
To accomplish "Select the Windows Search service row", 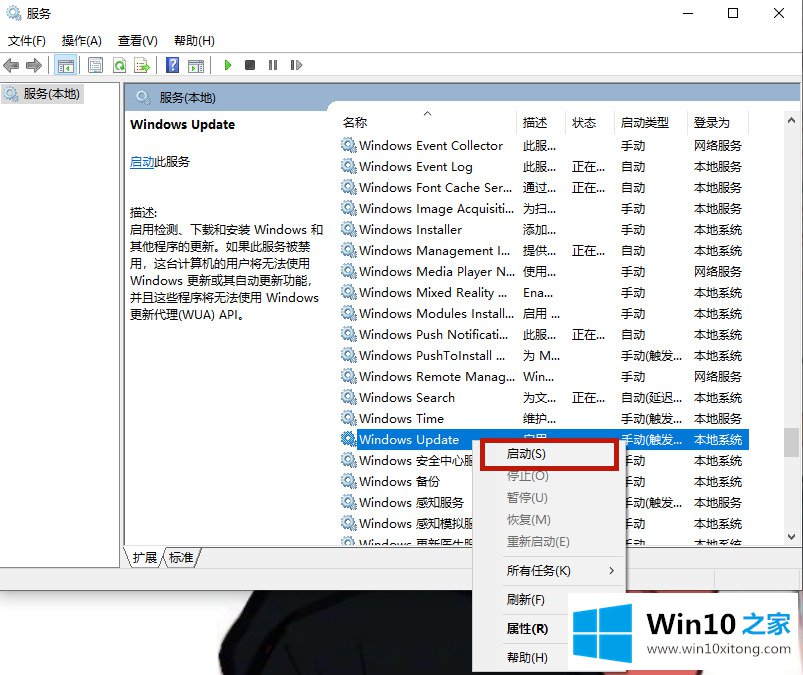I will click(543, 397).
